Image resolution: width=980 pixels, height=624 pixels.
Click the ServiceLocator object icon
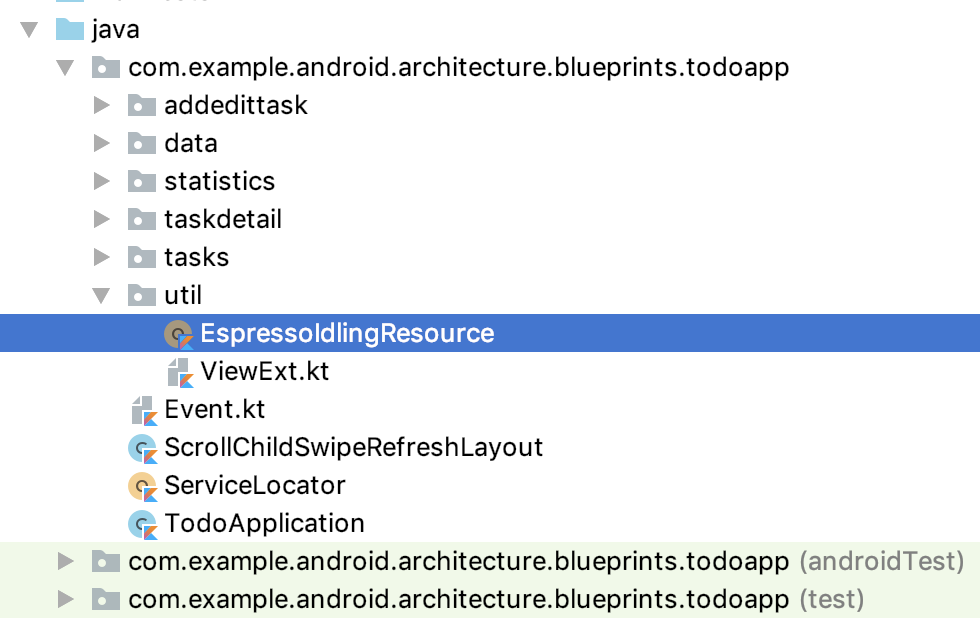(143, 486)
